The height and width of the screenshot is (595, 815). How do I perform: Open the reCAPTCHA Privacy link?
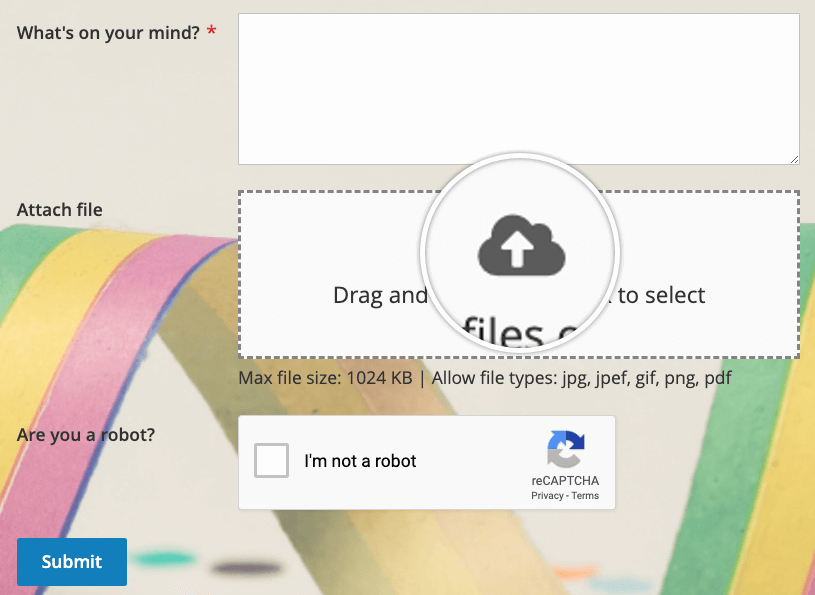click(x=547, y=496)
